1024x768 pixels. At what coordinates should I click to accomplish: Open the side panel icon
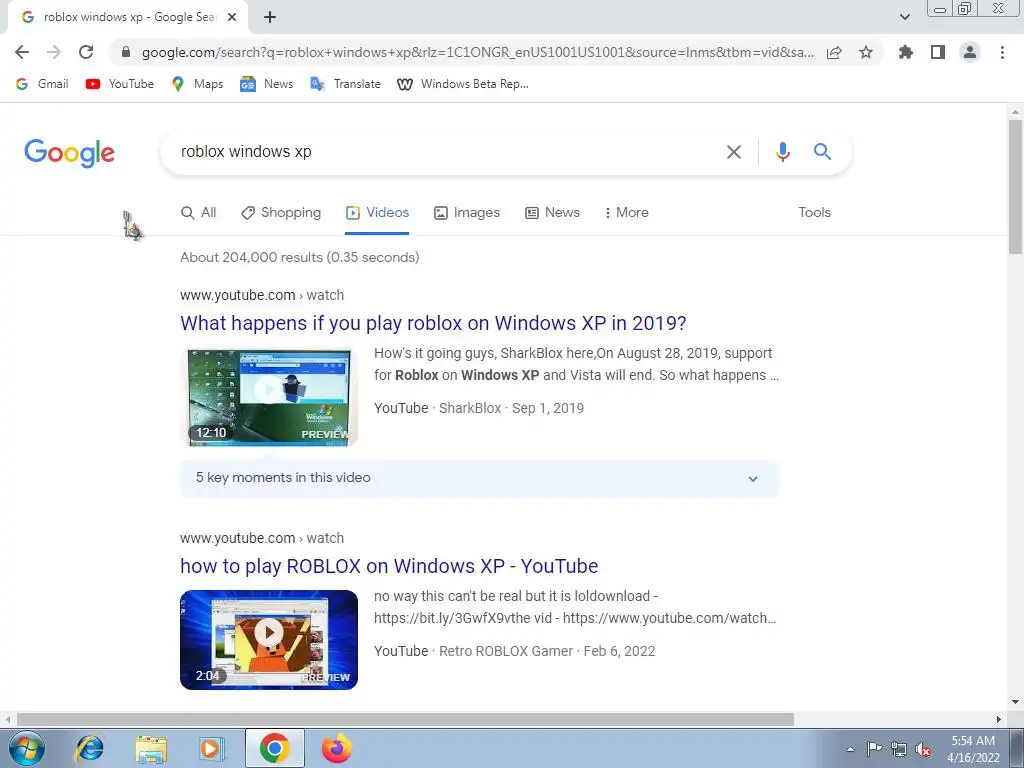(938, 52)
